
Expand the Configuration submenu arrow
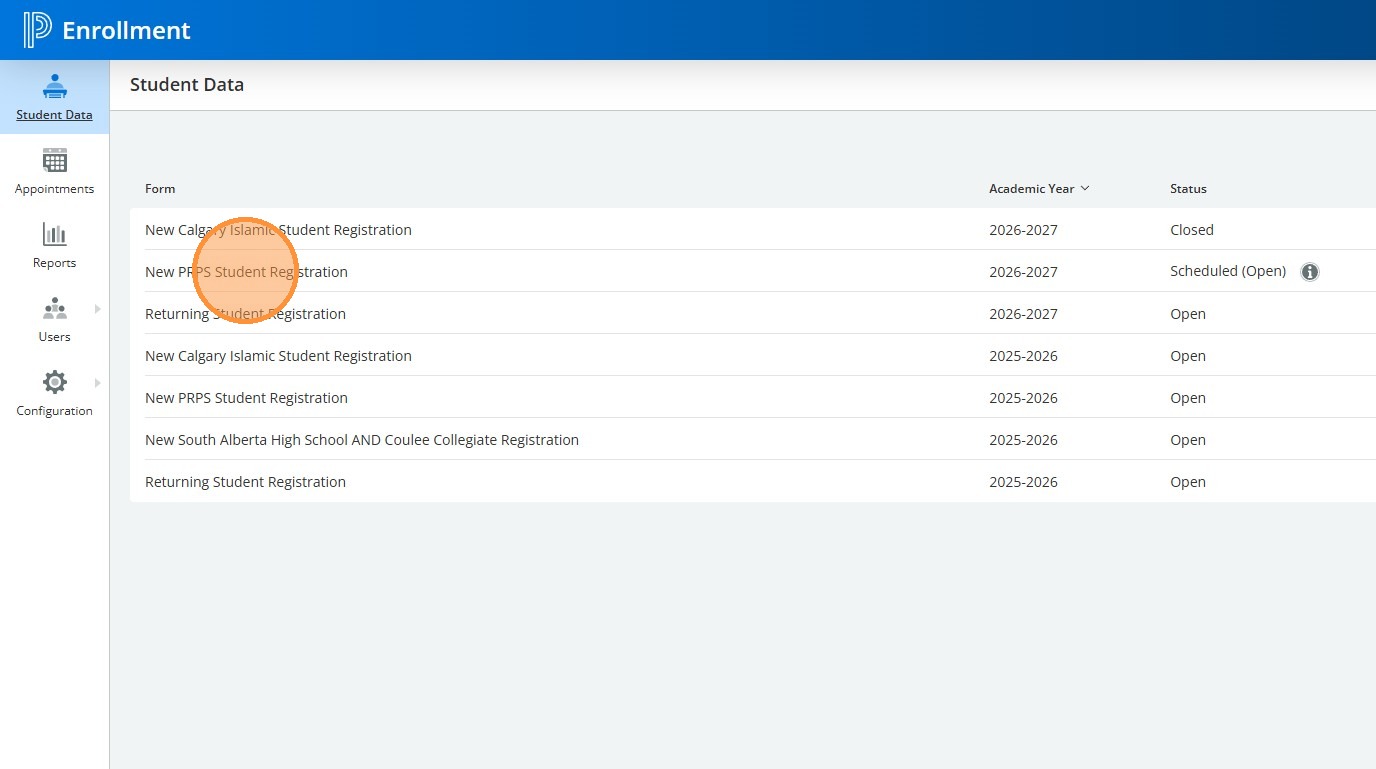98,383
